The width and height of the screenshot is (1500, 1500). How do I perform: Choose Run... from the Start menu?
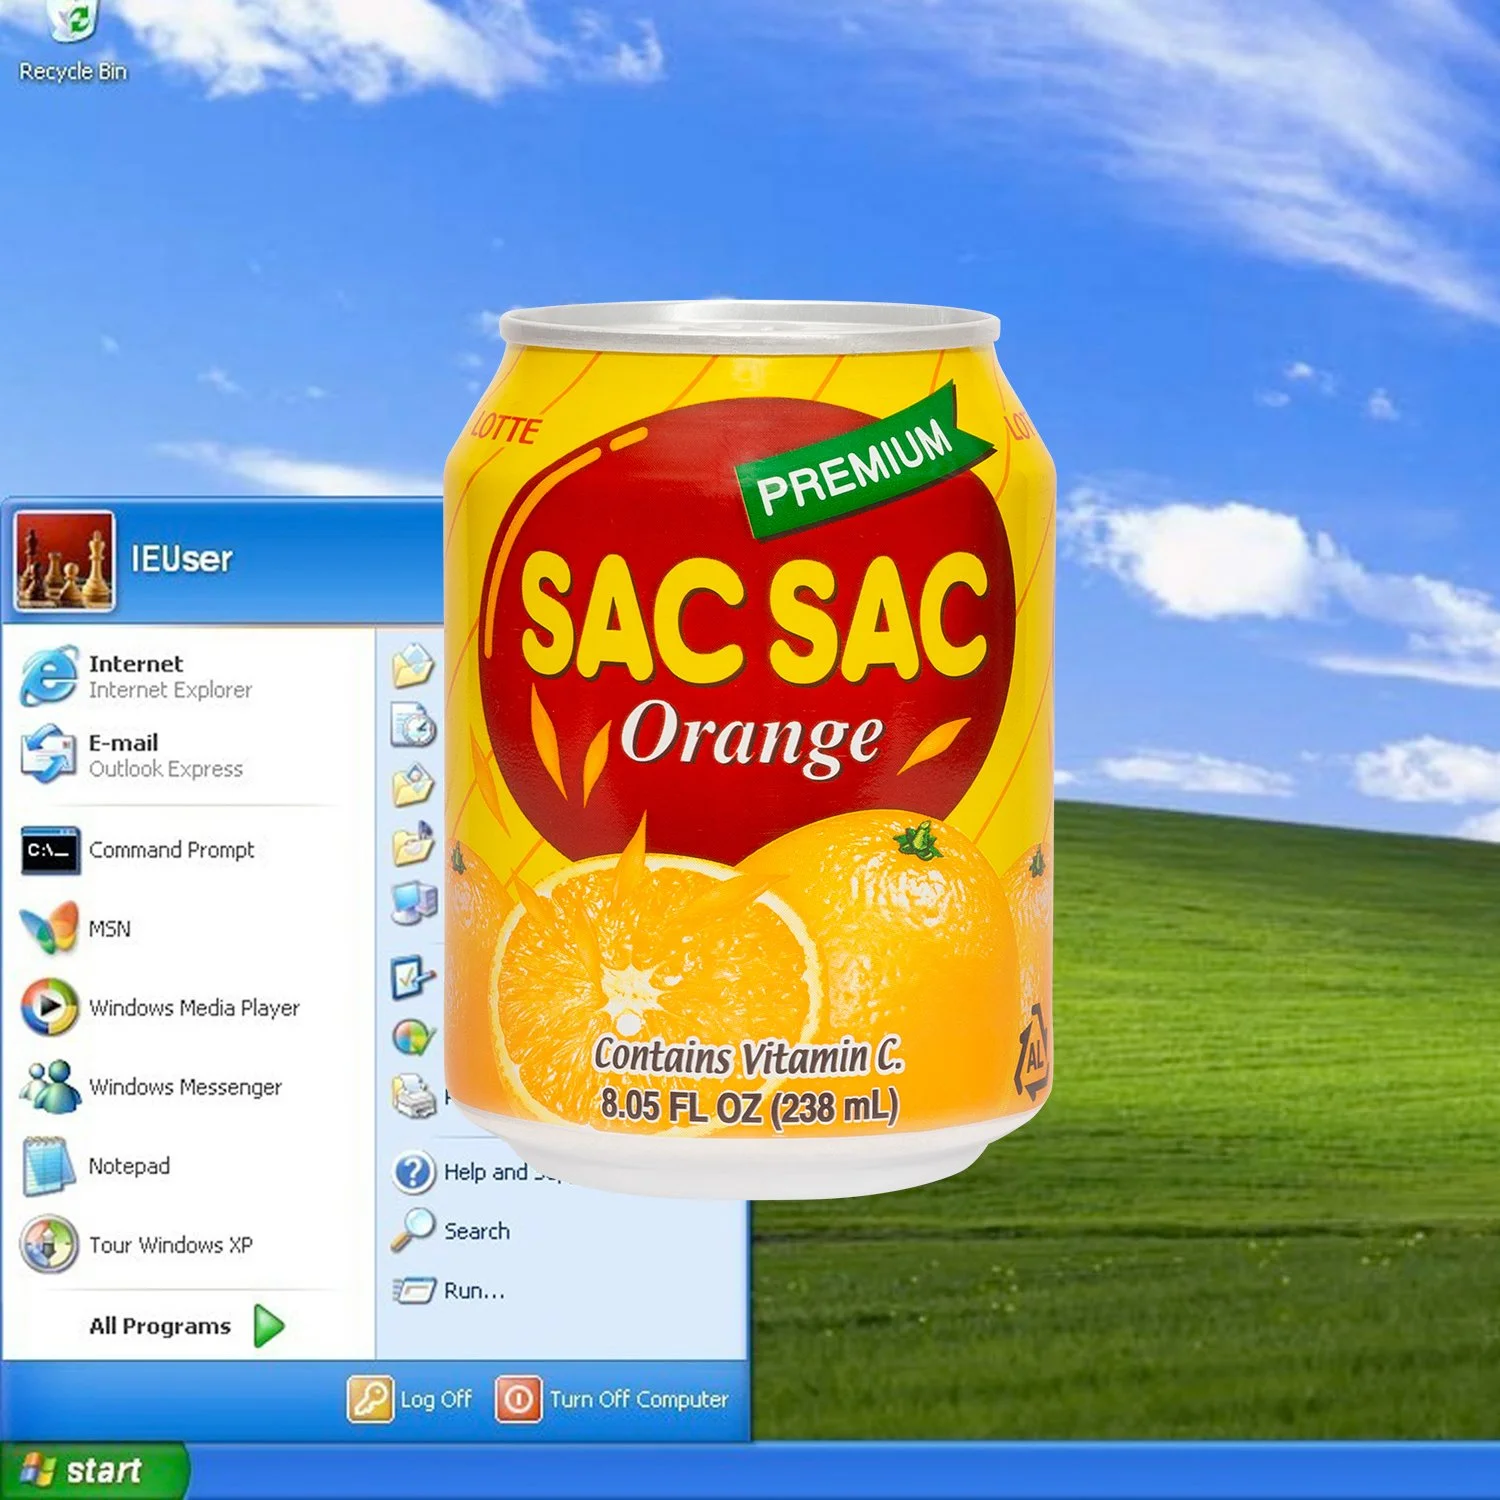[448, 1291]
